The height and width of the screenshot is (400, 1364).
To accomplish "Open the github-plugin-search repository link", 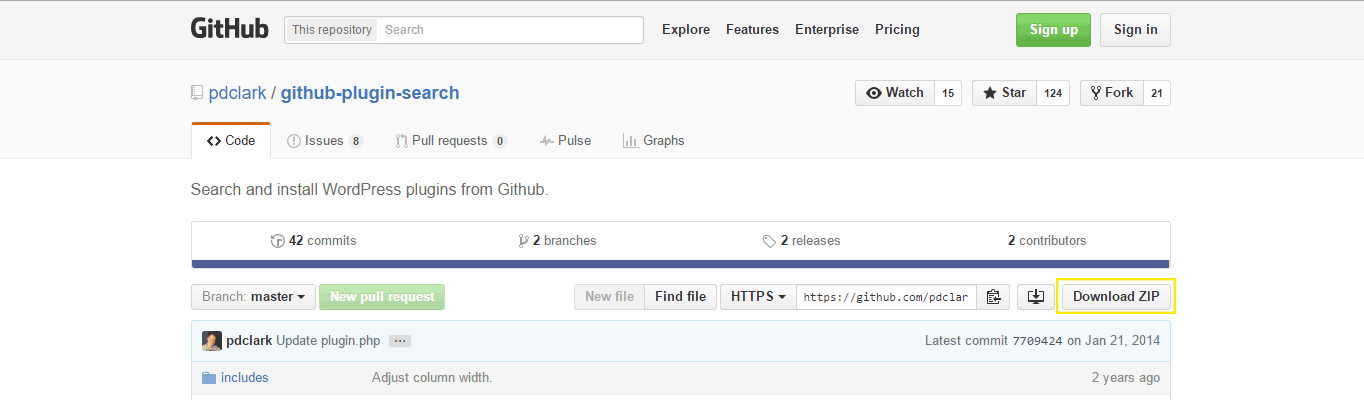I will [370, 93].
